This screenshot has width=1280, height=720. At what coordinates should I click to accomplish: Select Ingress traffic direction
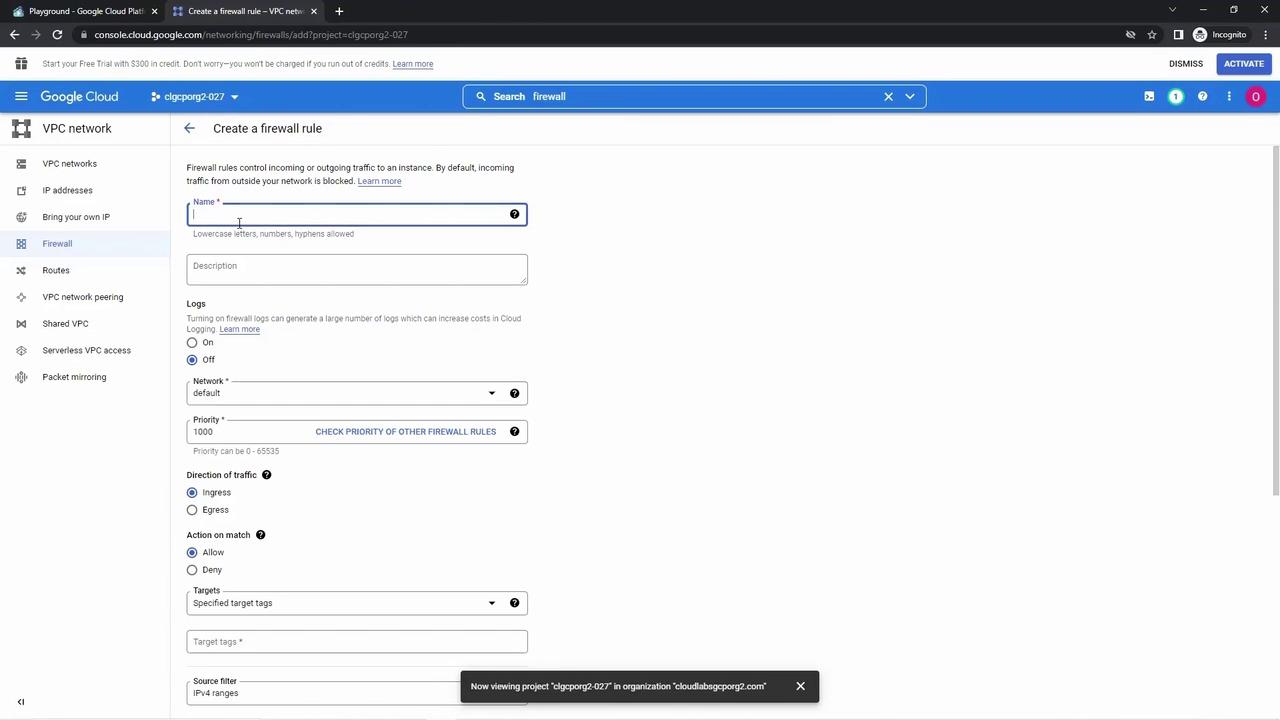pos(192,493)
